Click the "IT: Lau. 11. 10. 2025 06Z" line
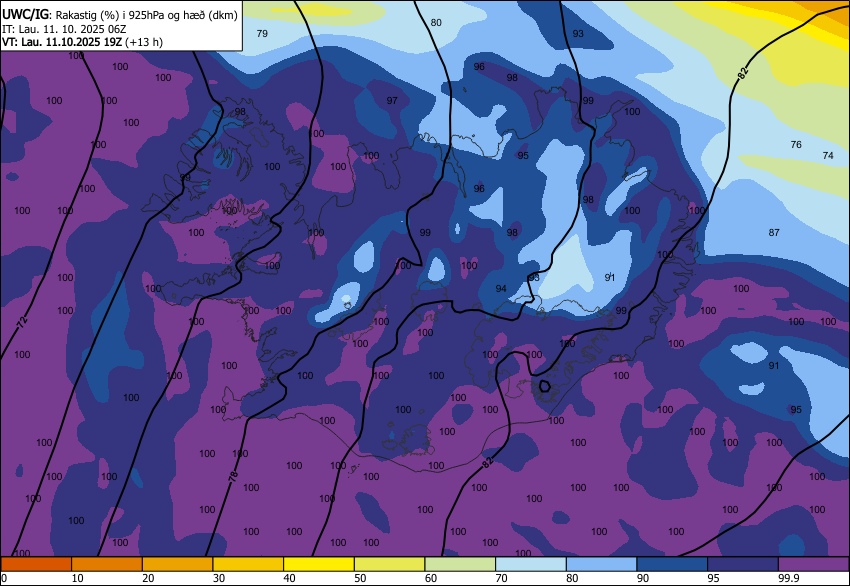This screenshot has height=586, width=850. pyautogui.click(x=64, y=29)
